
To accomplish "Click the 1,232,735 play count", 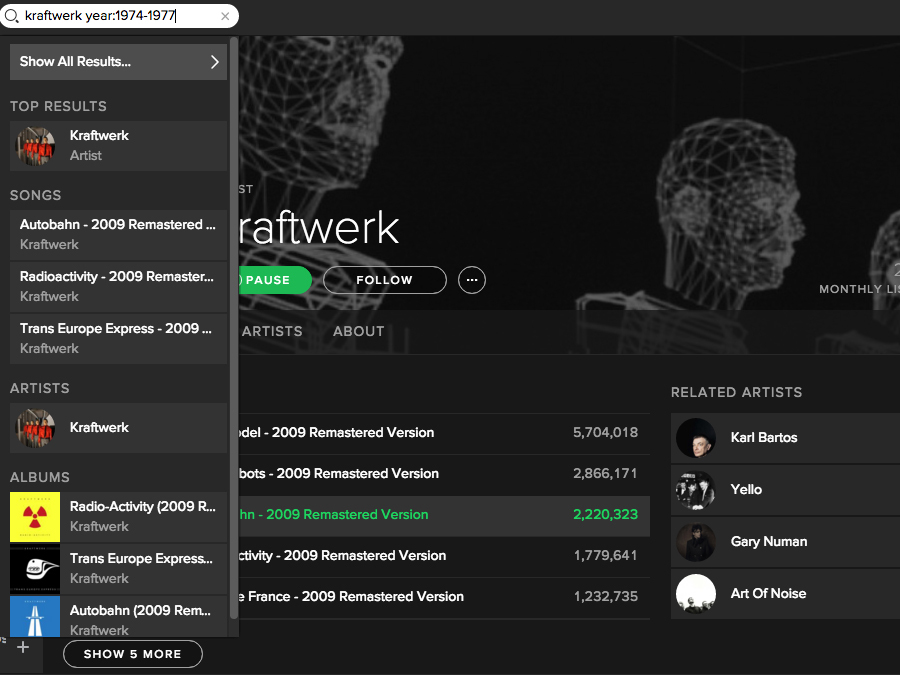I will (x=605, y=596).
